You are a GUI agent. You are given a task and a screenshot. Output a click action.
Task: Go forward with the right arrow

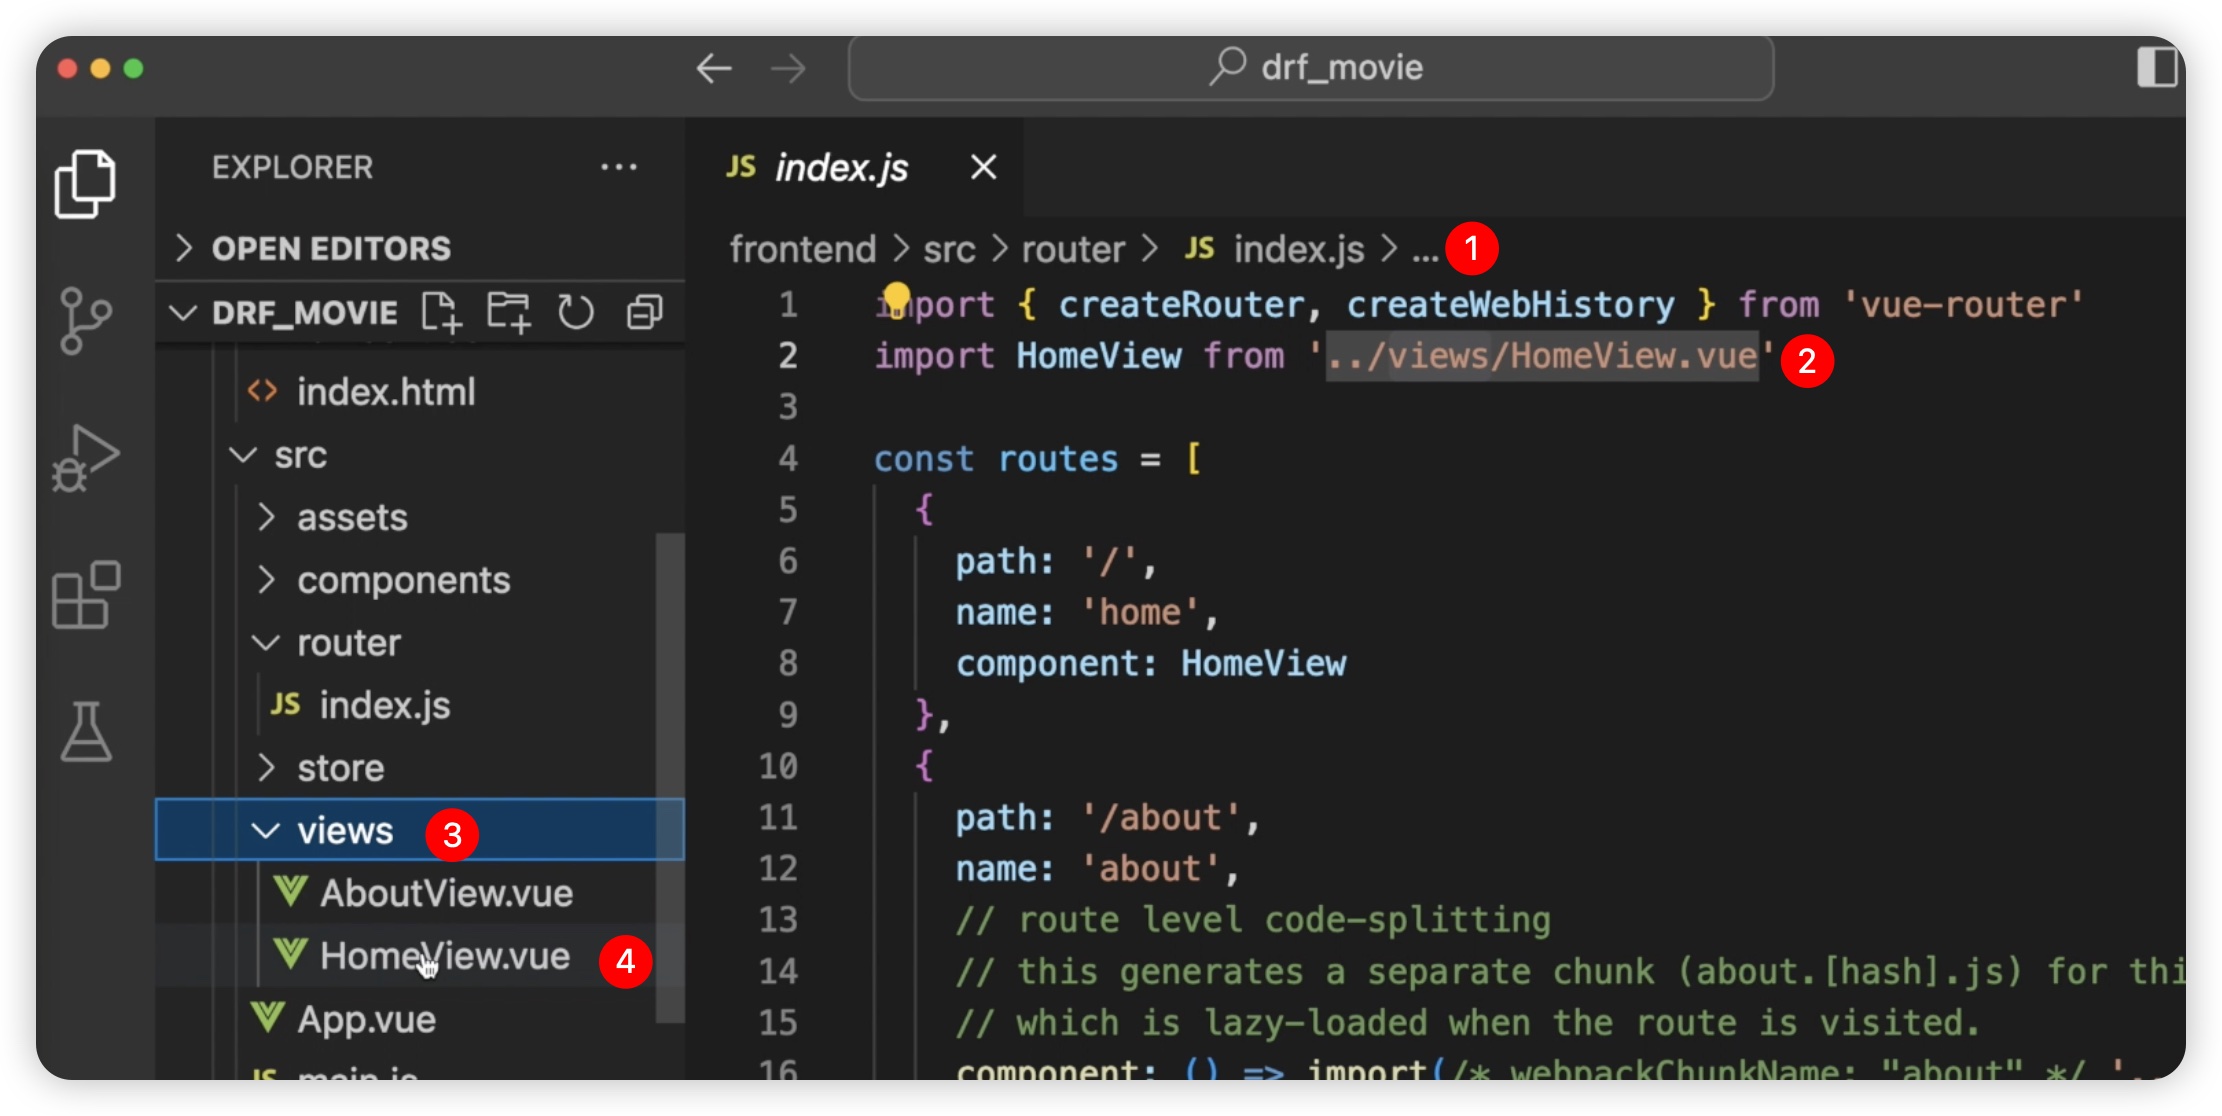point(788,68)
